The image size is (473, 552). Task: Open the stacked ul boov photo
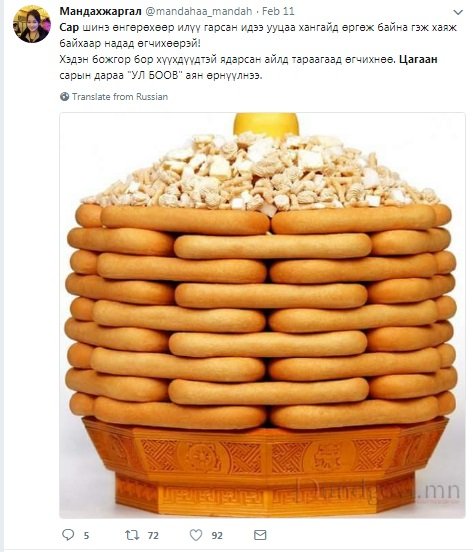(x=262, y=315)
